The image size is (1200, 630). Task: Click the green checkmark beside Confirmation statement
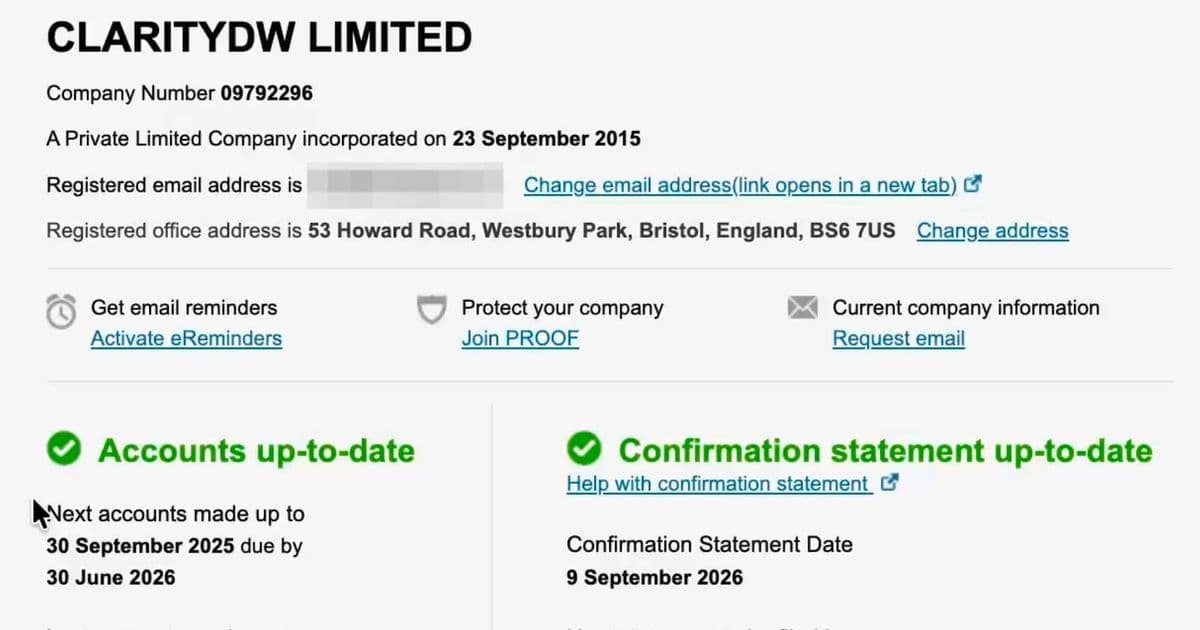tap(585, 450)
